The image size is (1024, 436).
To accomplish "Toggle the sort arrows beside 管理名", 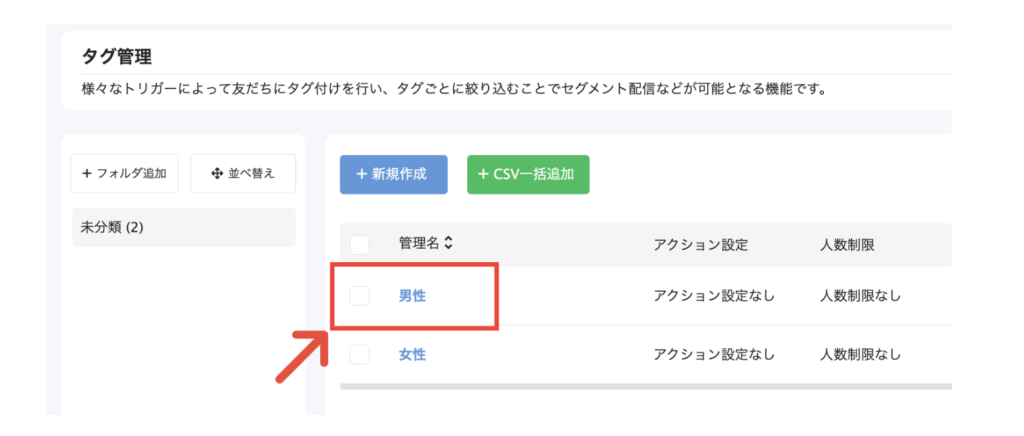I will [x=448, y=244].
